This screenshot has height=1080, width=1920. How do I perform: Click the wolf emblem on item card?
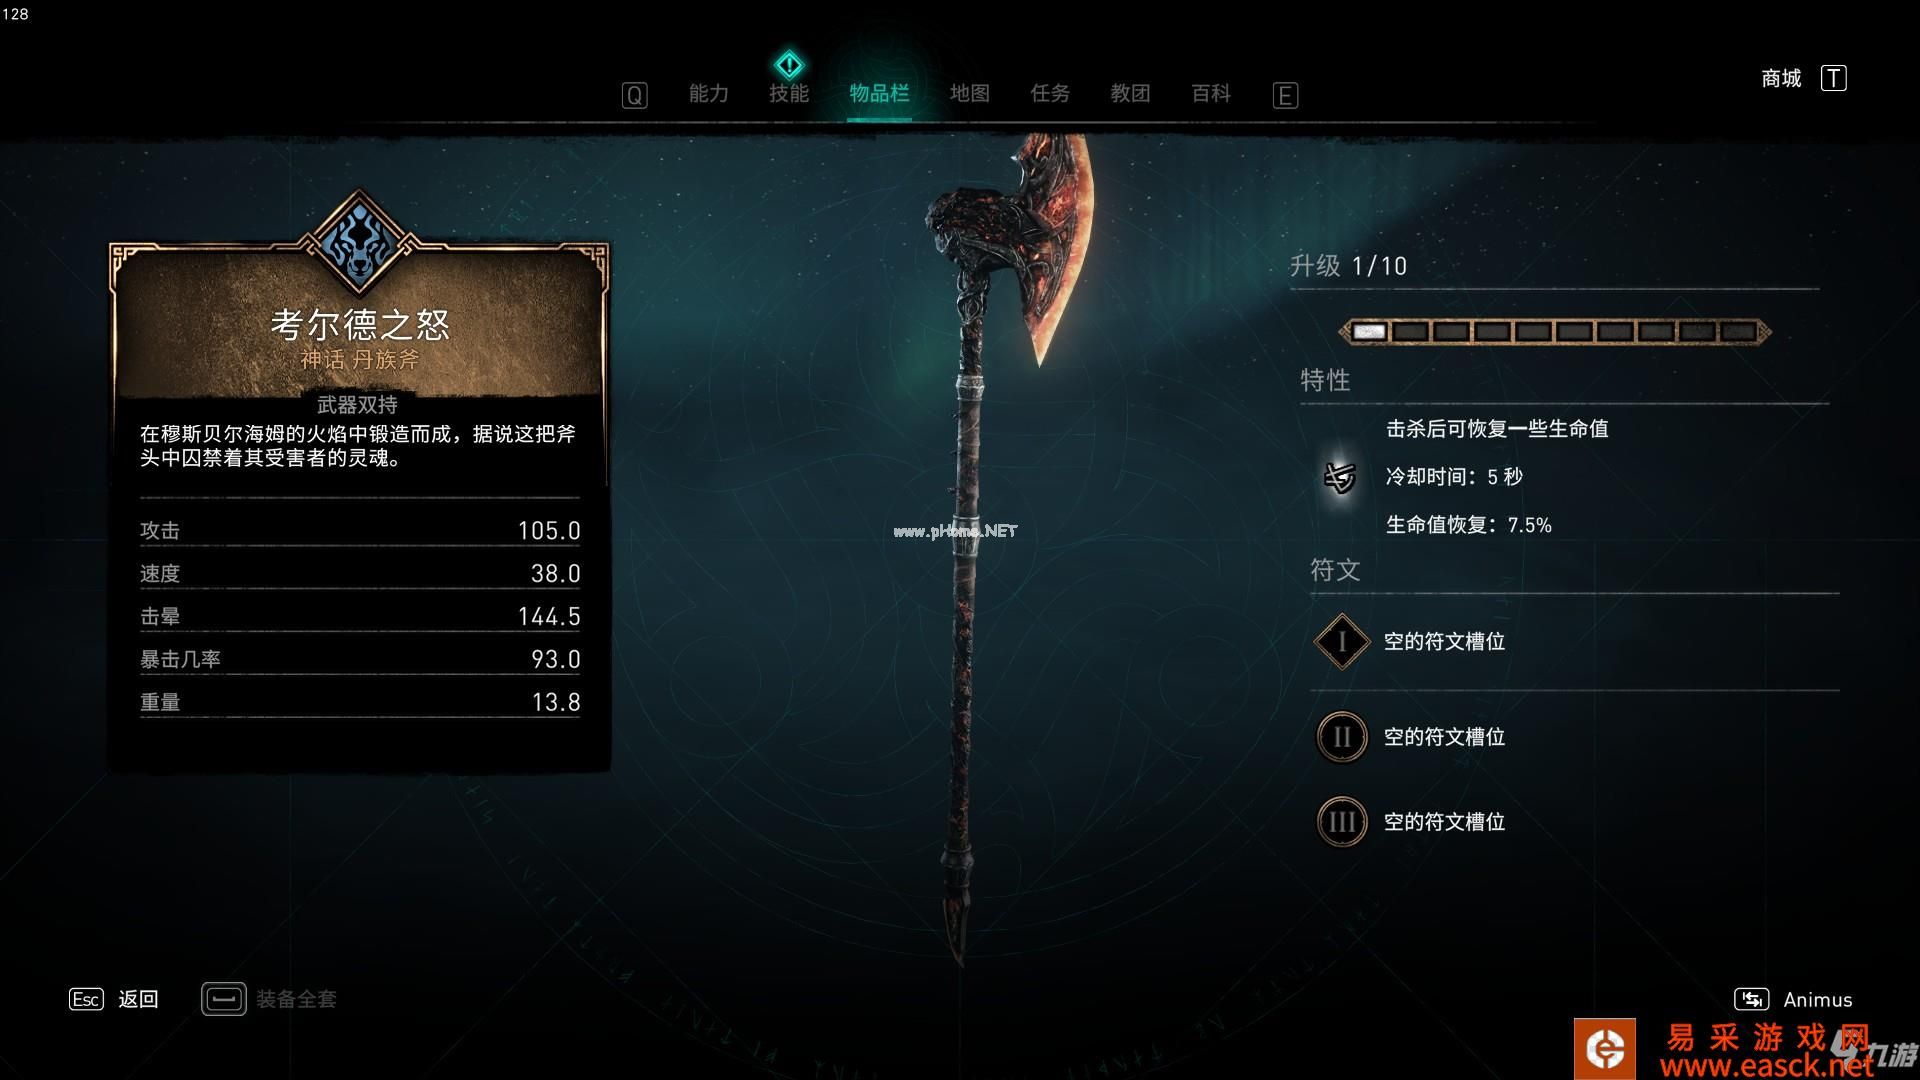coord(359,242)
